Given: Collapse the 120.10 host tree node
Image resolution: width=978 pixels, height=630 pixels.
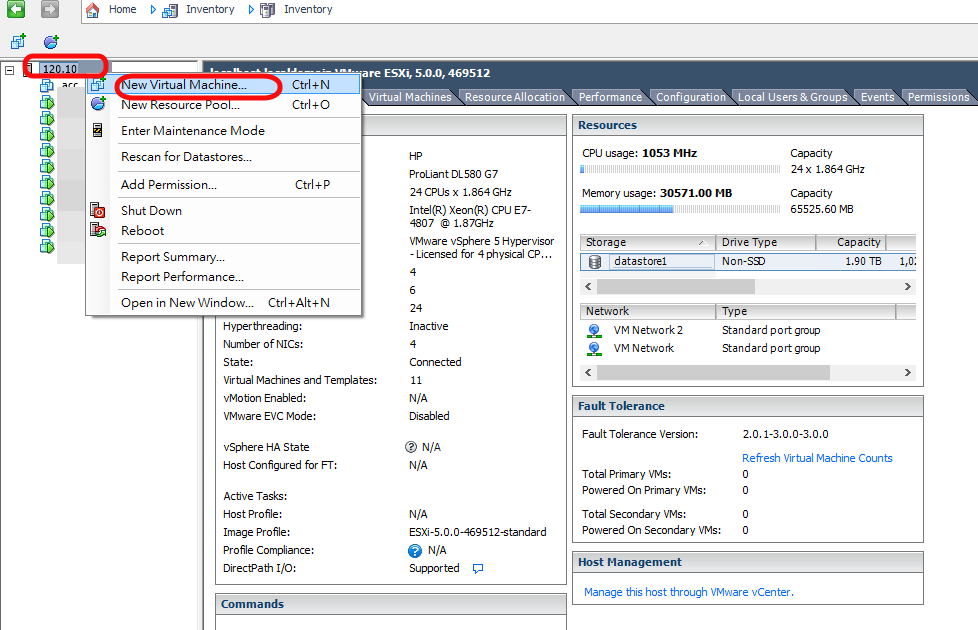Looking at the screenshot, I should (10, 69).
